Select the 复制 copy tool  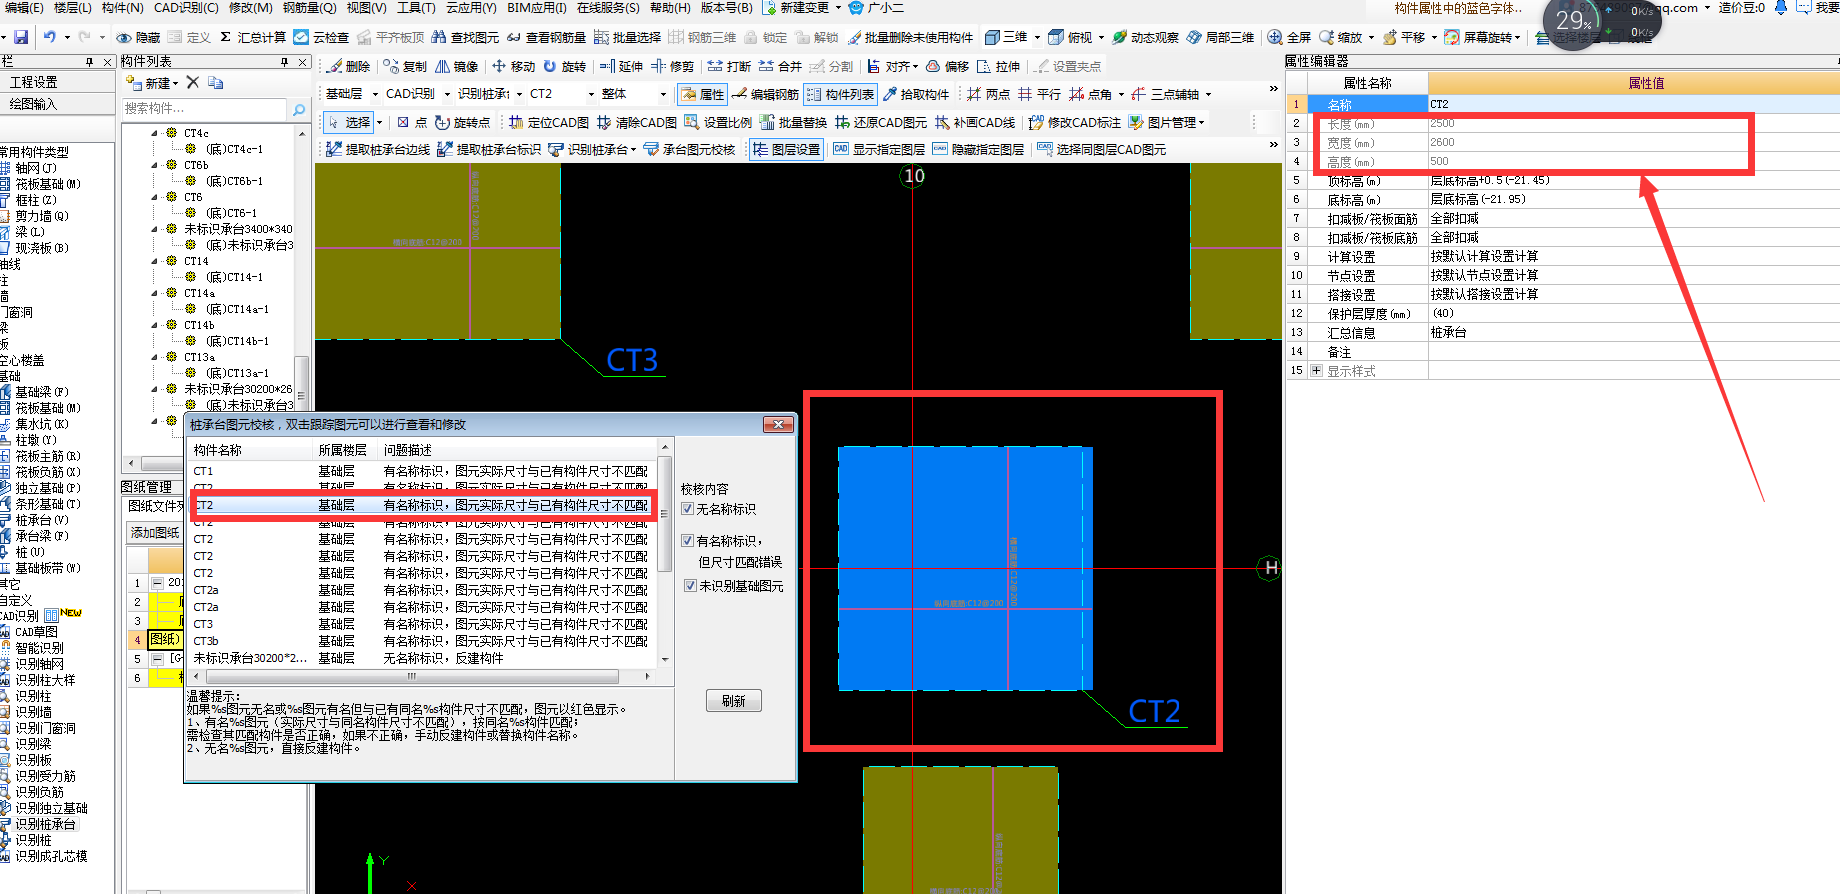(405, 66)
